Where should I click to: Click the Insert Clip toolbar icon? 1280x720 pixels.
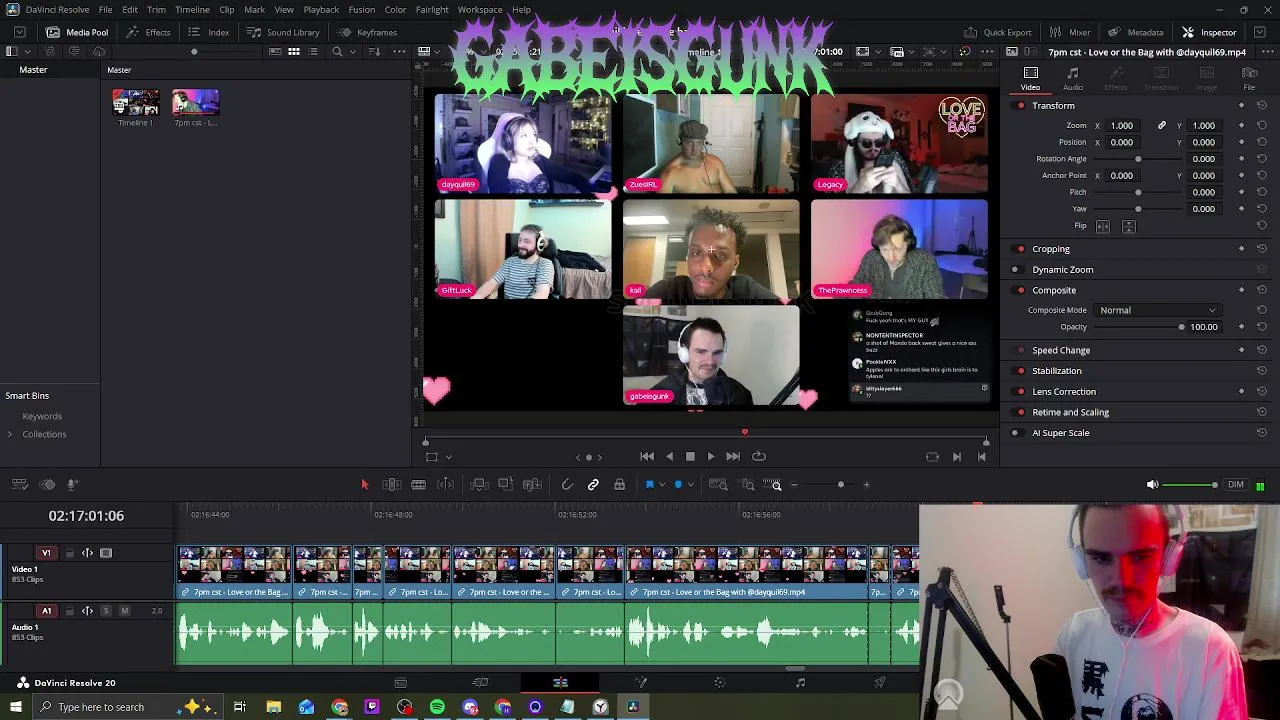pos(479,485)
